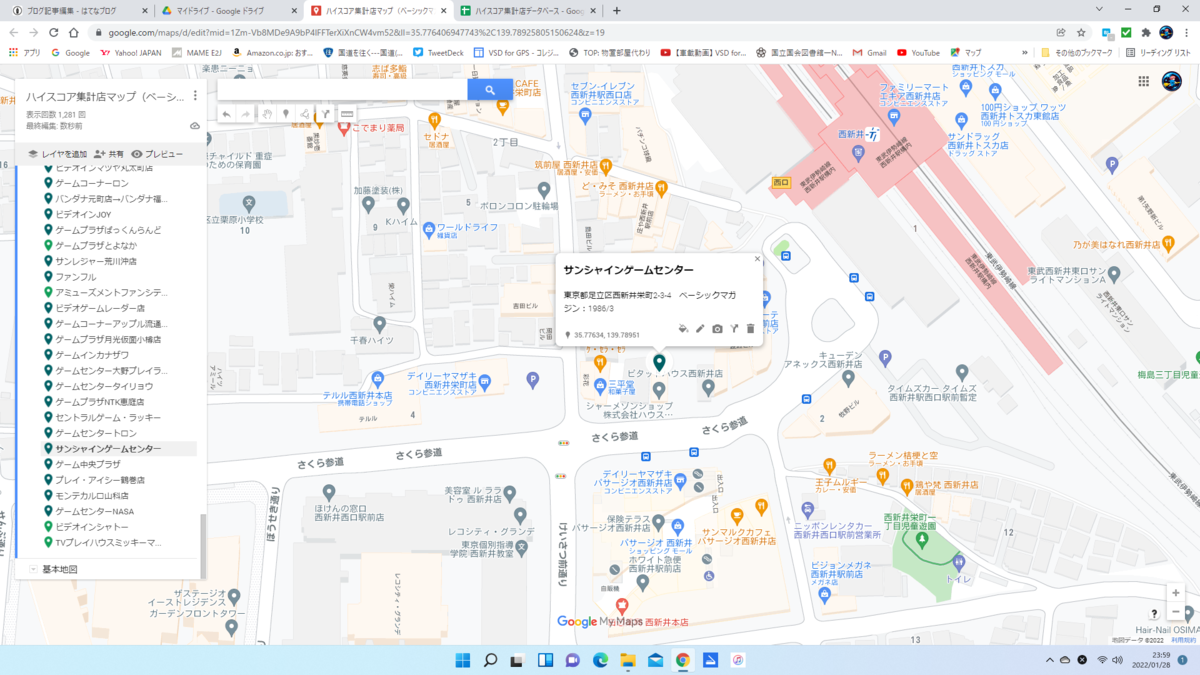Open the style paint bucket in the info popup

point(683,328)
